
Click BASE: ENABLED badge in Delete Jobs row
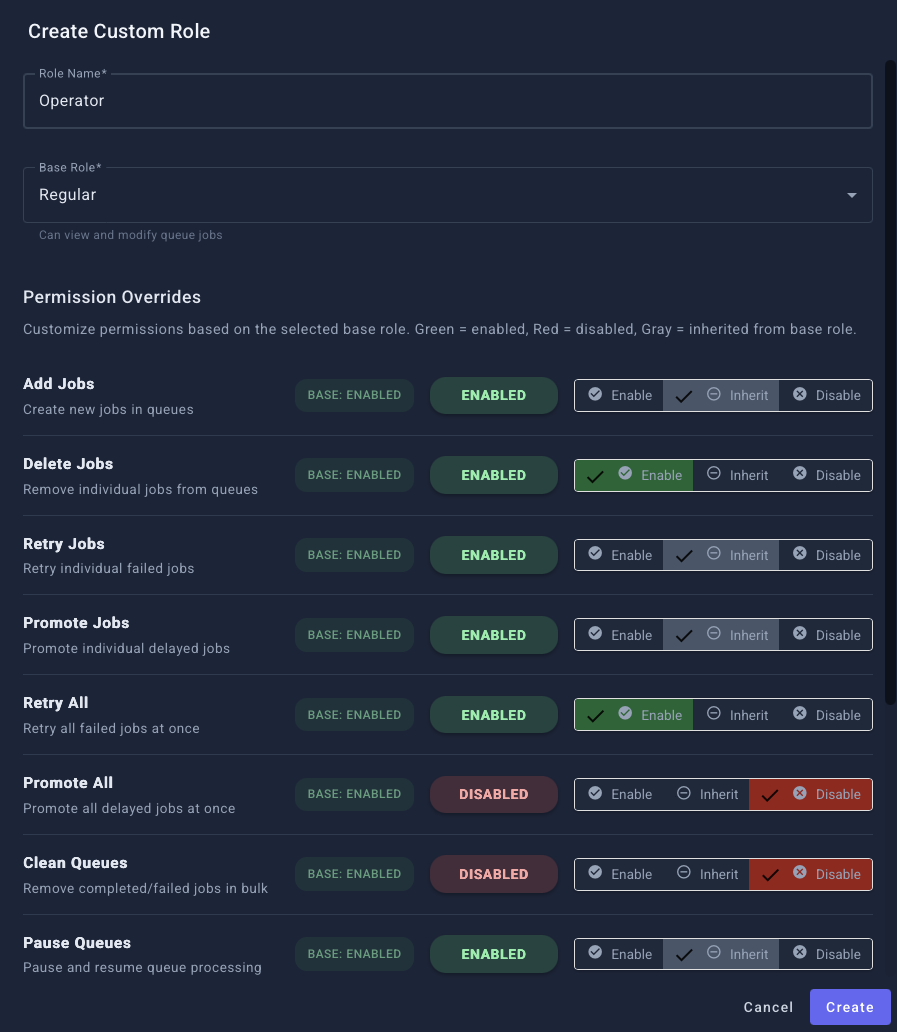click(x=354, y=475)
